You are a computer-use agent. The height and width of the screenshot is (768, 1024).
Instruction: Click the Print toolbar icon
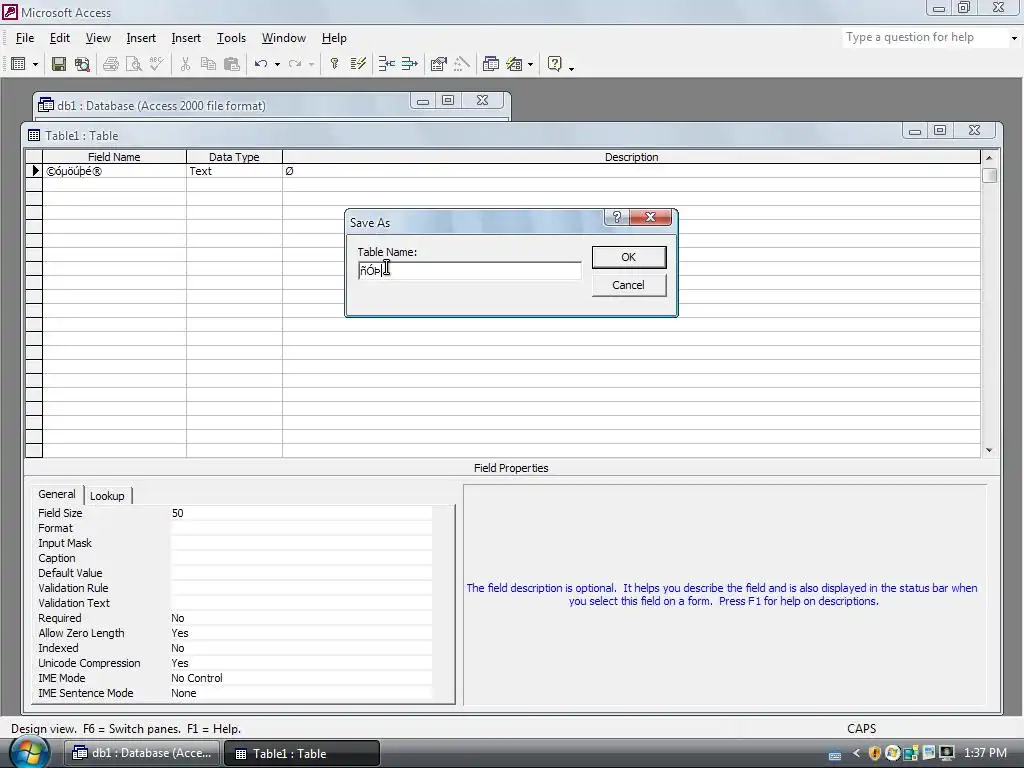click(110, 64)
